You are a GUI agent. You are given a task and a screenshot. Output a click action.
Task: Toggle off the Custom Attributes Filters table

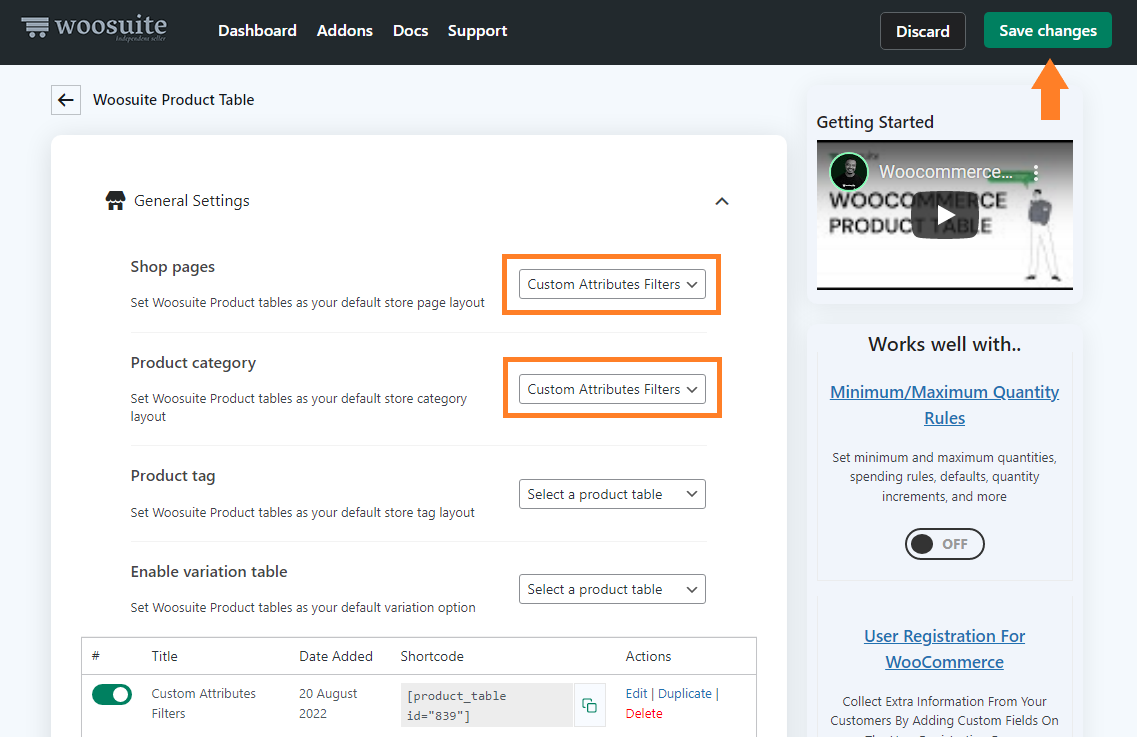click(x=112, y=695)
